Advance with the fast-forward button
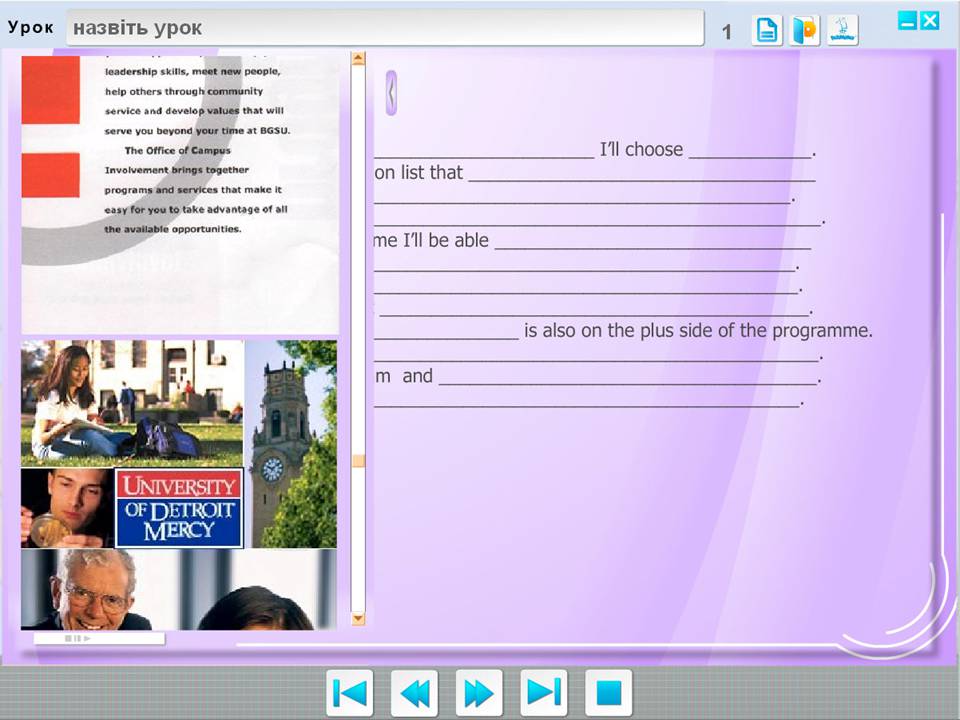Image resolution: width=960 pixels, height=720 pixels. pos(479,693)
